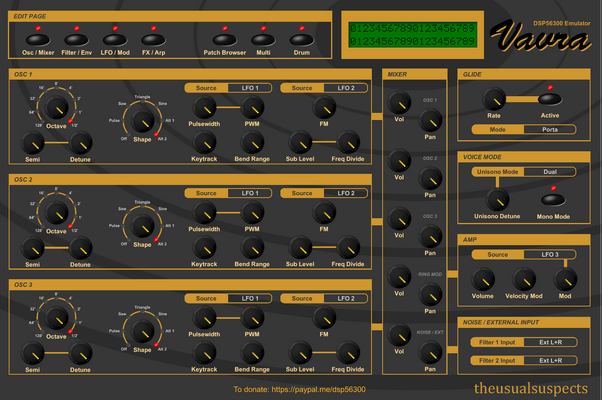Toggle the Mono Mode button

click(x=553, y=200)
